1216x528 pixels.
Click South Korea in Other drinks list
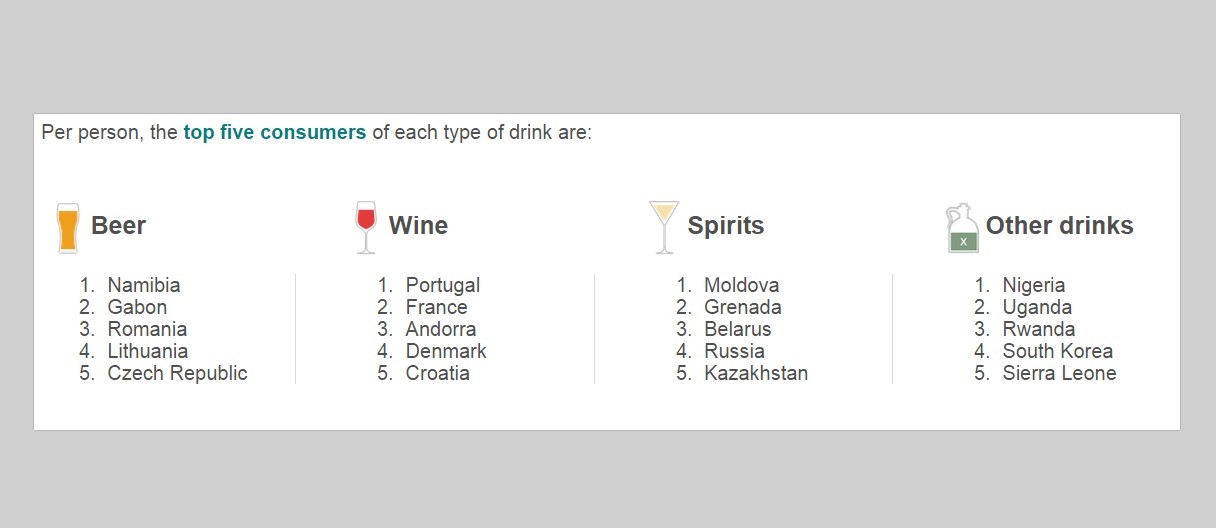1057,351
